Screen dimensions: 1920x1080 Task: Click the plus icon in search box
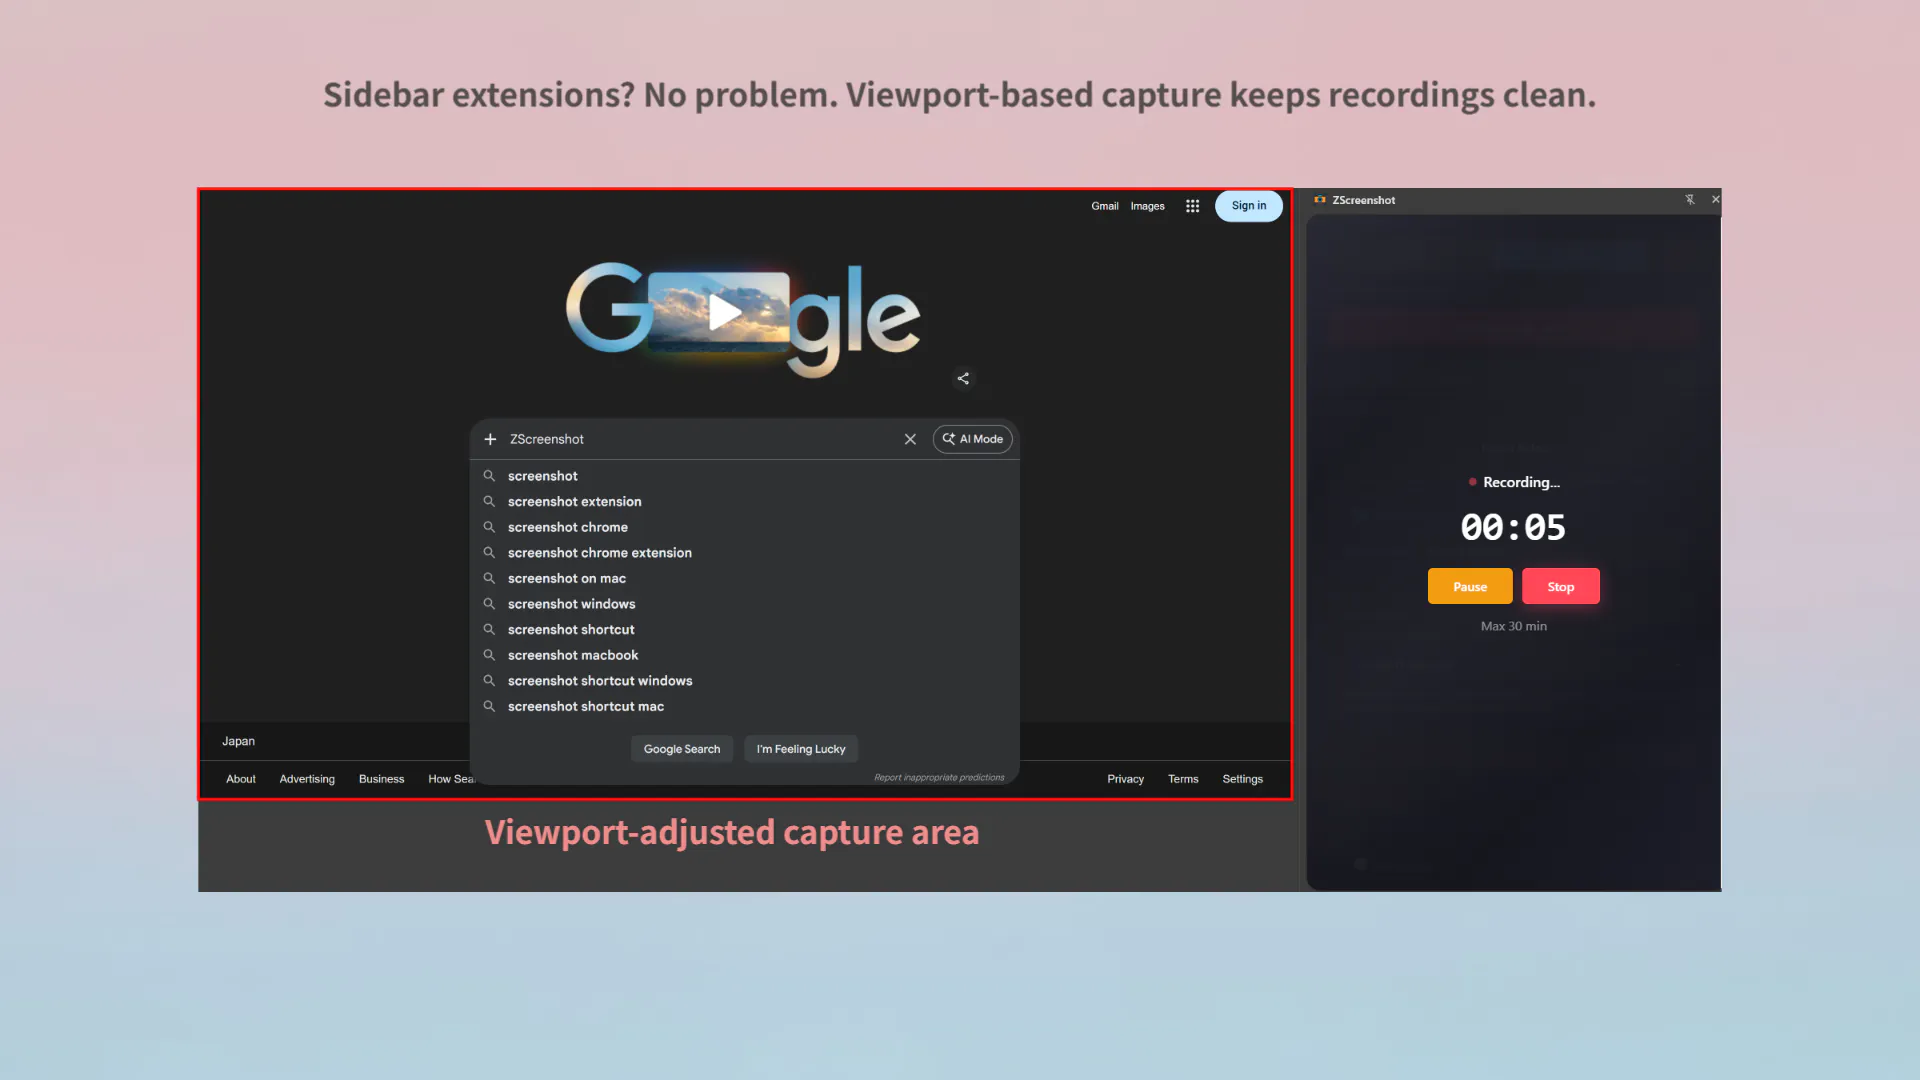click(x=490, y=439)
